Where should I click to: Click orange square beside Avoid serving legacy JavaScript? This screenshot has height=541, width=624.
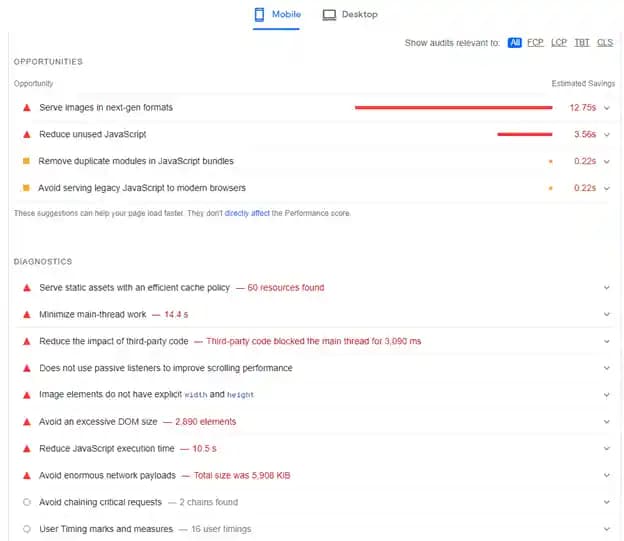[26, 188]
